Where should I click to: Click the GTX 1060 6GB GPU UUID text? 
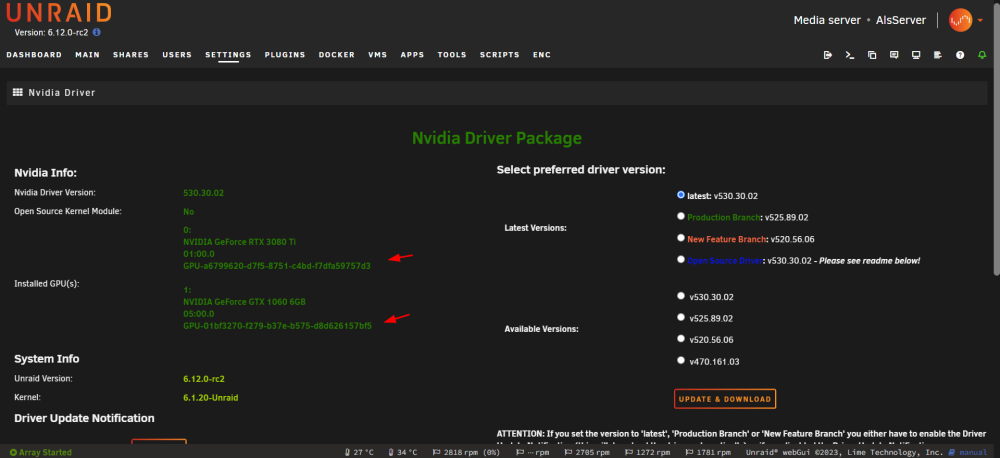(x=277, y=325)
